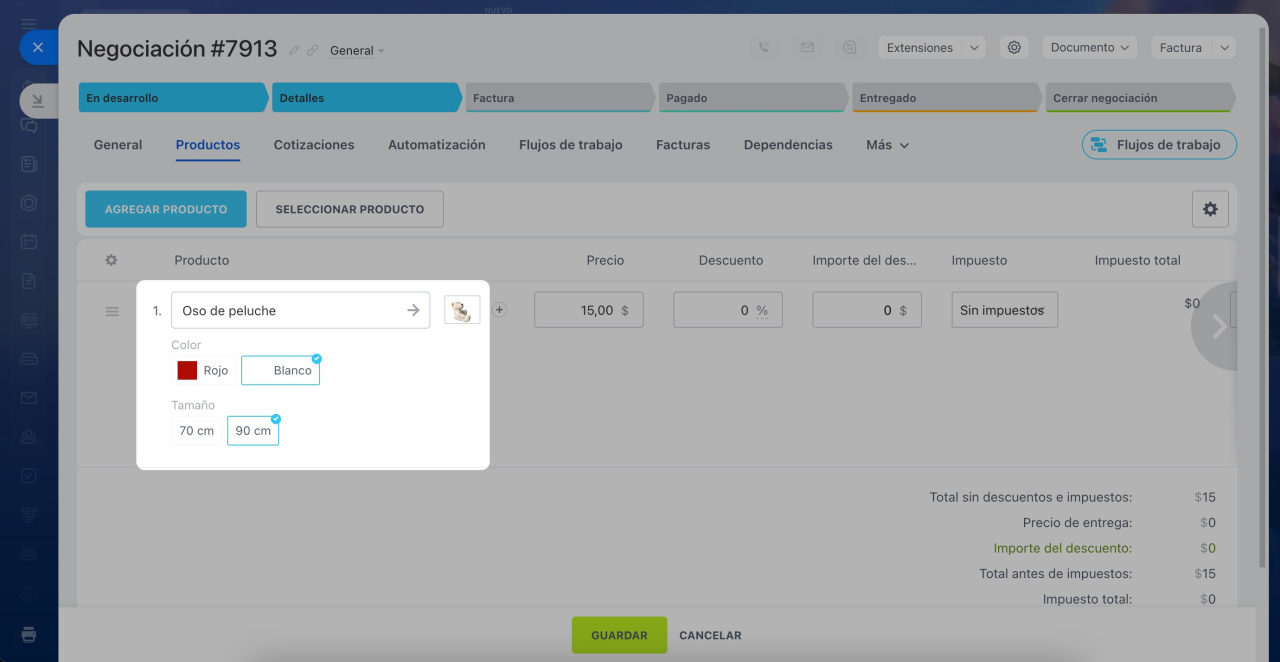Click the Seleccionar producto button
Screen dimensions: 1280x662
click(350, 209)
